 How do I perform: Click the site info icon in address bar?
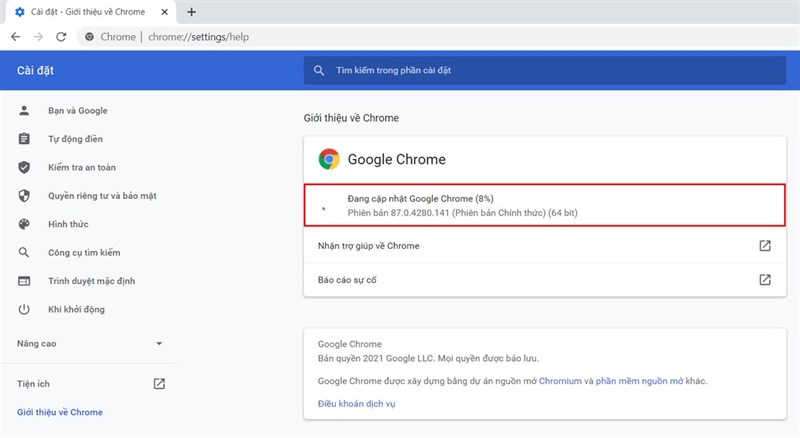click(x=89, y=37)
